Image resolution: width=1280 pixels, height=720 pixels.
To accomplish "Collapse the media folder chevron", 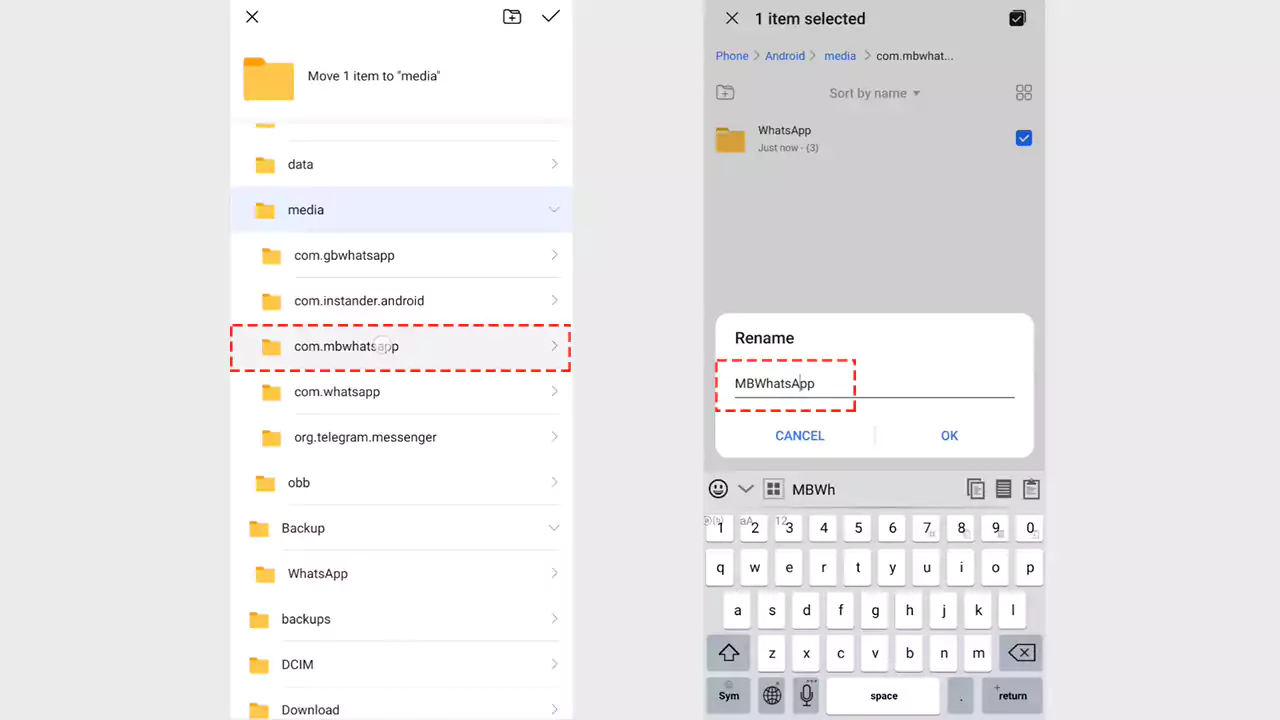I will (554, 210).
